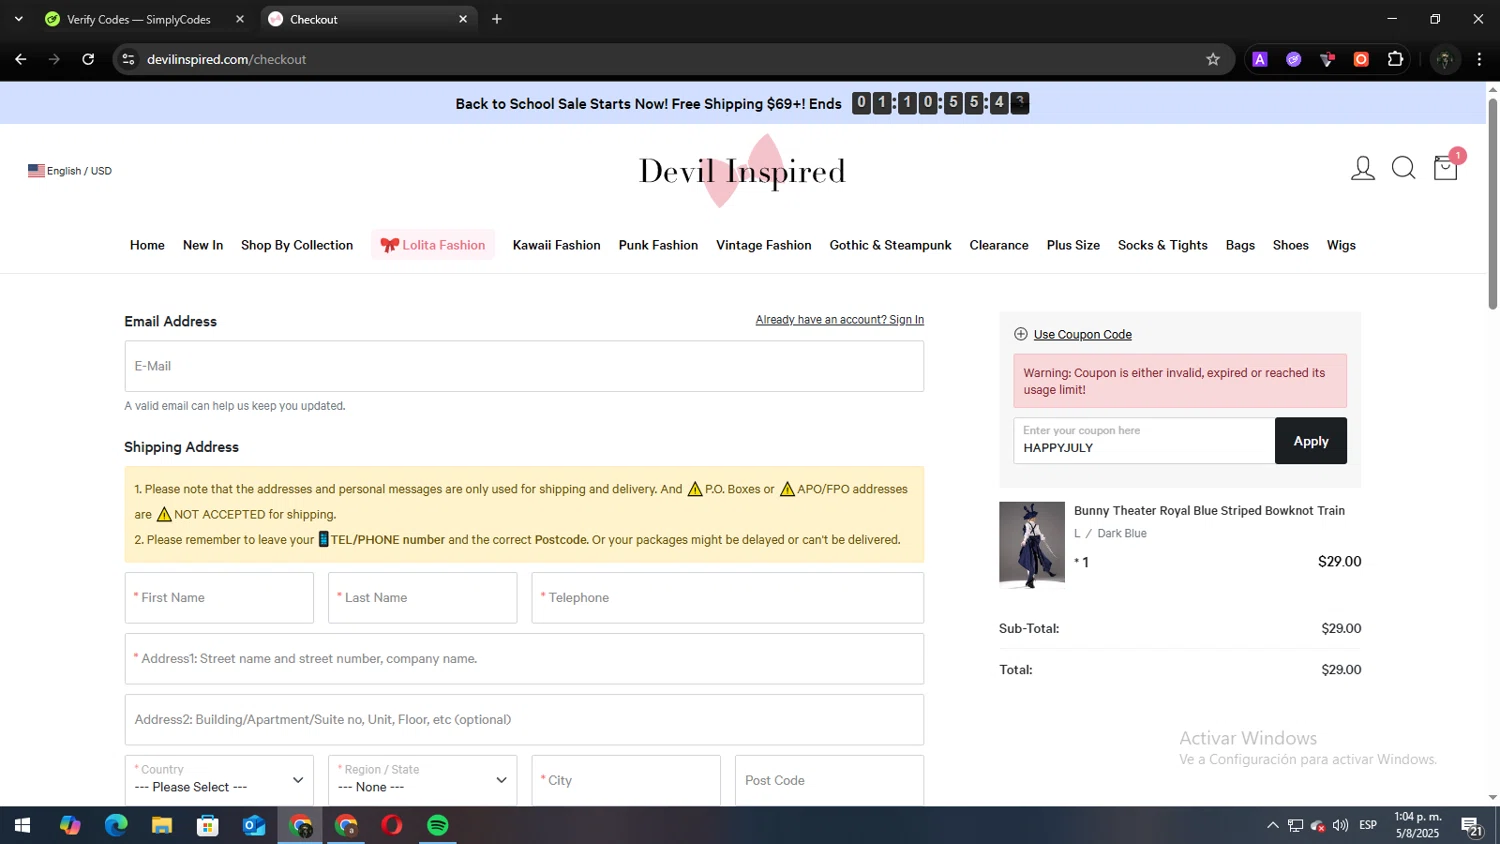Open Plus Size menu item
Viewport: 1500px width, 844px height.
pyautogui.click(x=1073, y=245)
